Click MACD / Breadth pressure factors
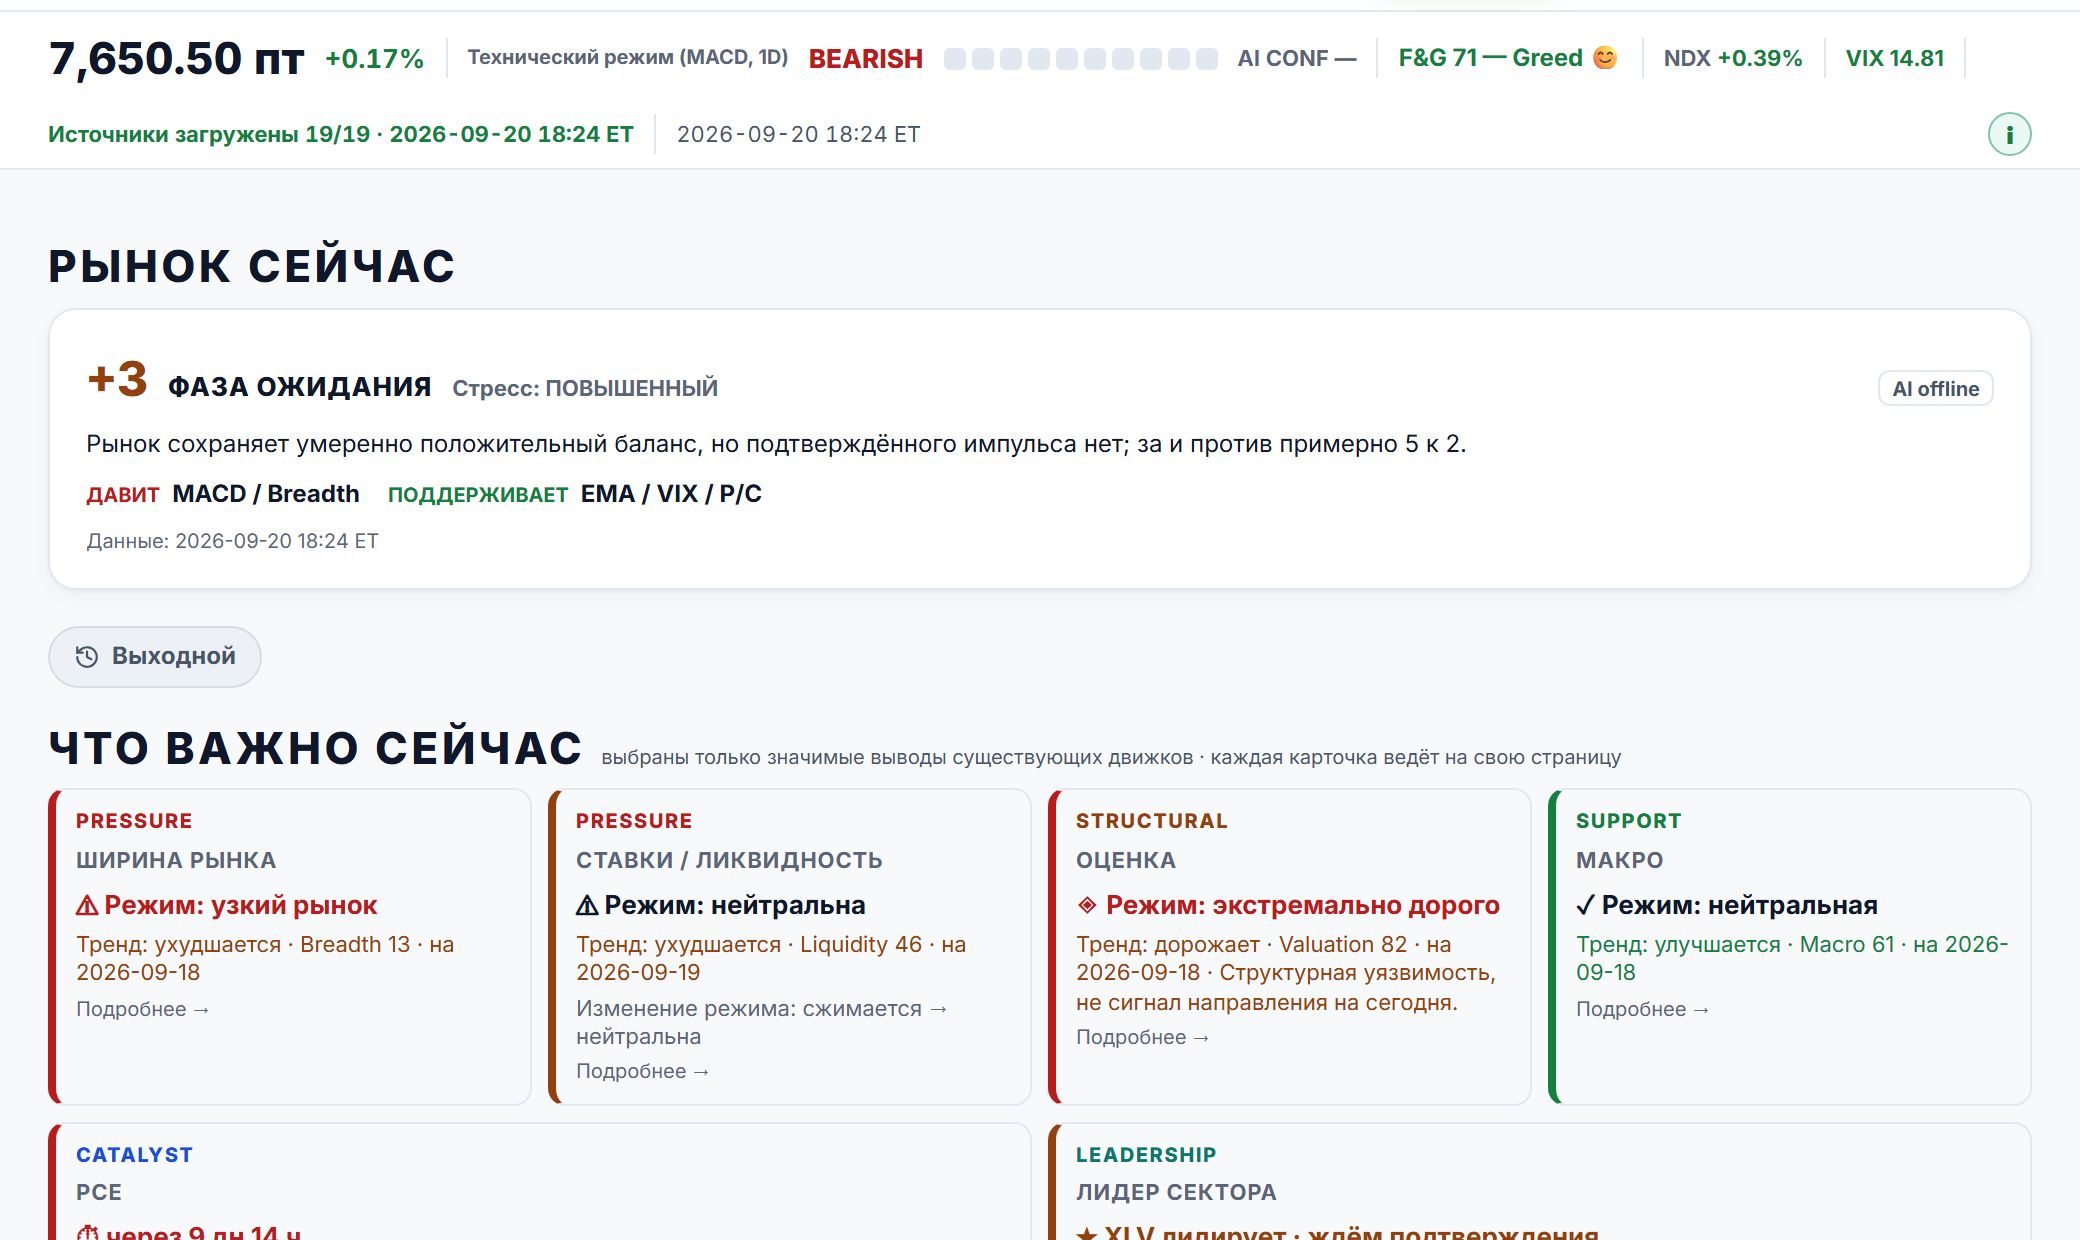 (x=266, y=494)
